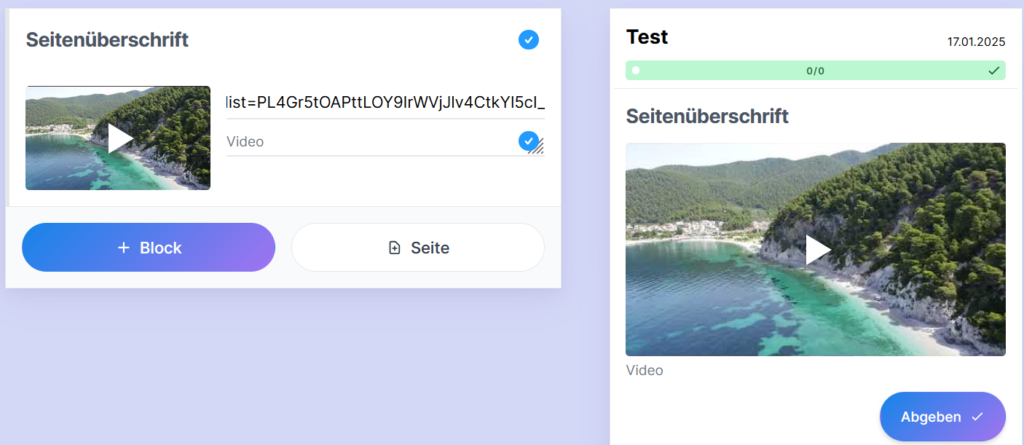Click the checkmark icon inside the Abgeben button
The width and height of the screenshot is (1024, 445).
(977, 417)
